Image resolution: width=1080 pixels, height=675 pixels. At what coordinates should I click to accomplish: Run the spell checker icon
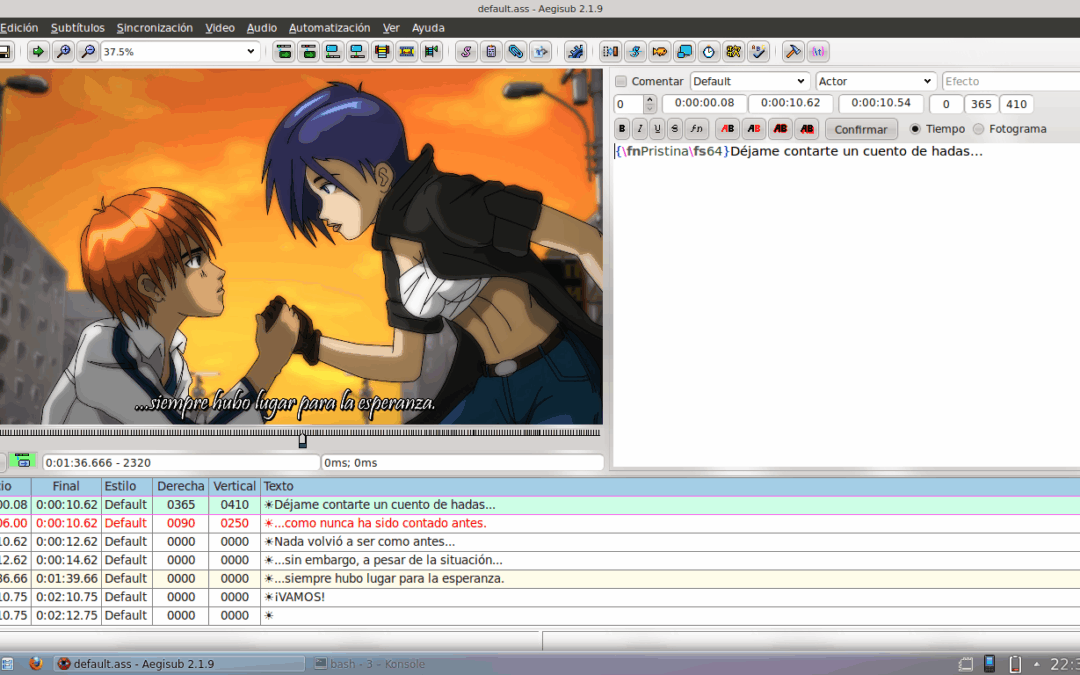point(758,52)
